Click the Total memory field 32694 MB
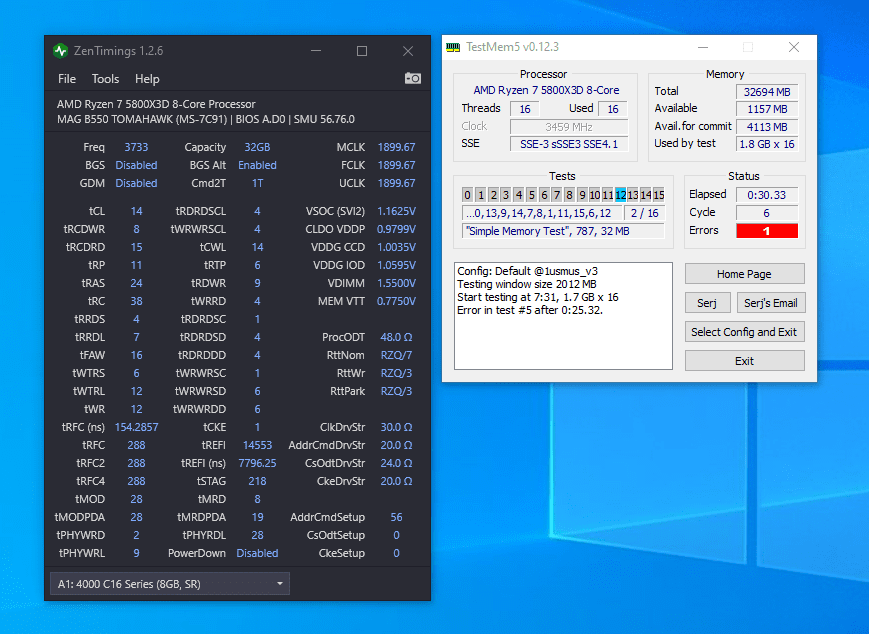This screenshot has height=634, width=869. point(767,92)
